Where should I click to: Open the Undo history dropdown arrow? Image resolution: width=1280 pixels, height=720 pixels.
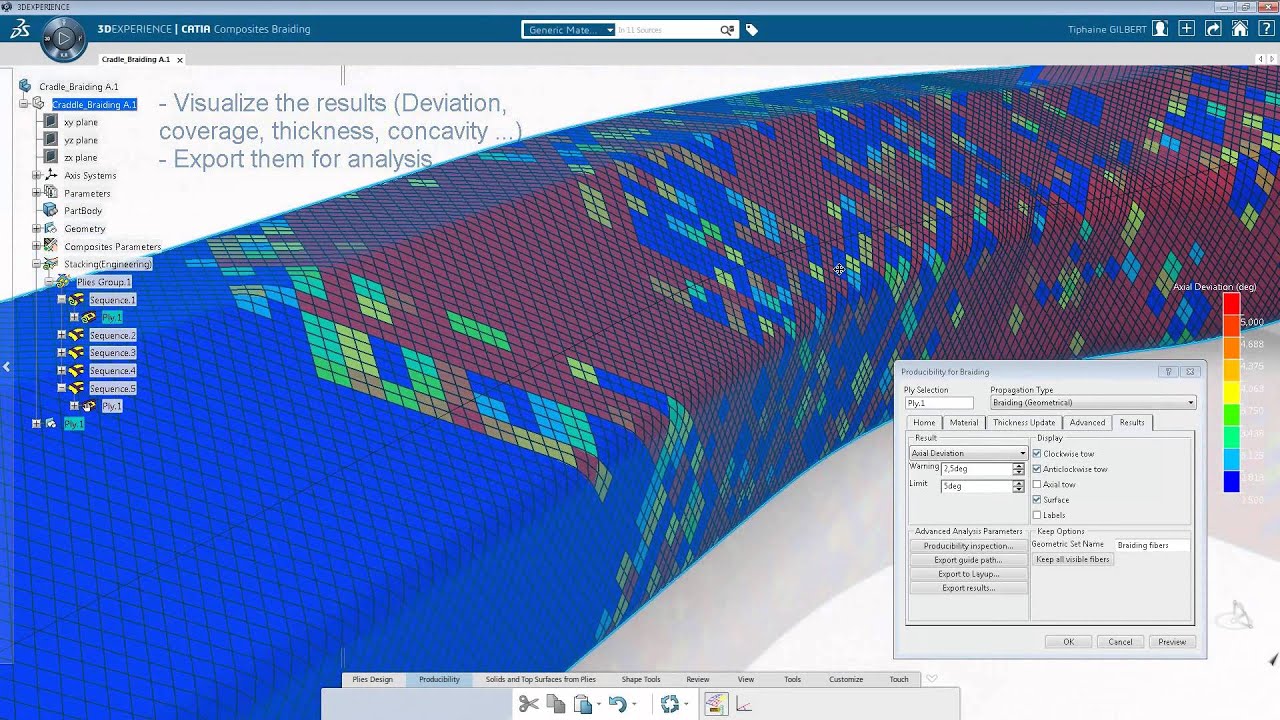[x=633, y=705]
